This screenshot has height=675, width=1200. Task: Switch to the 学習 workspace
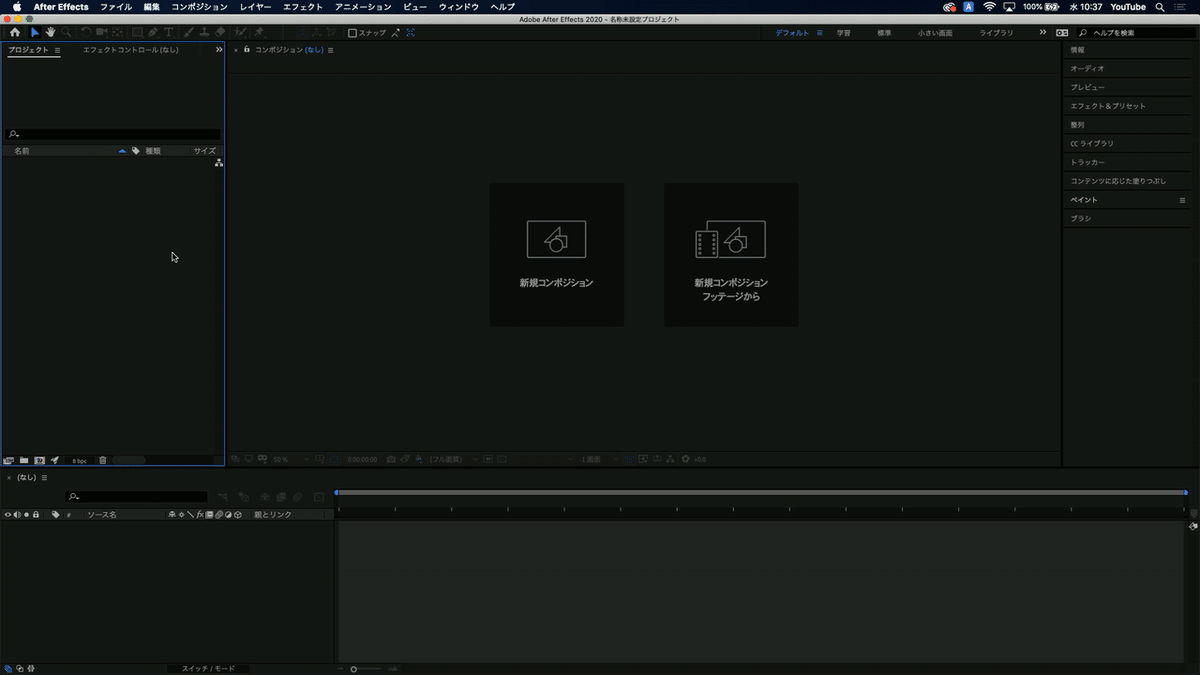(x=844, y=33)
